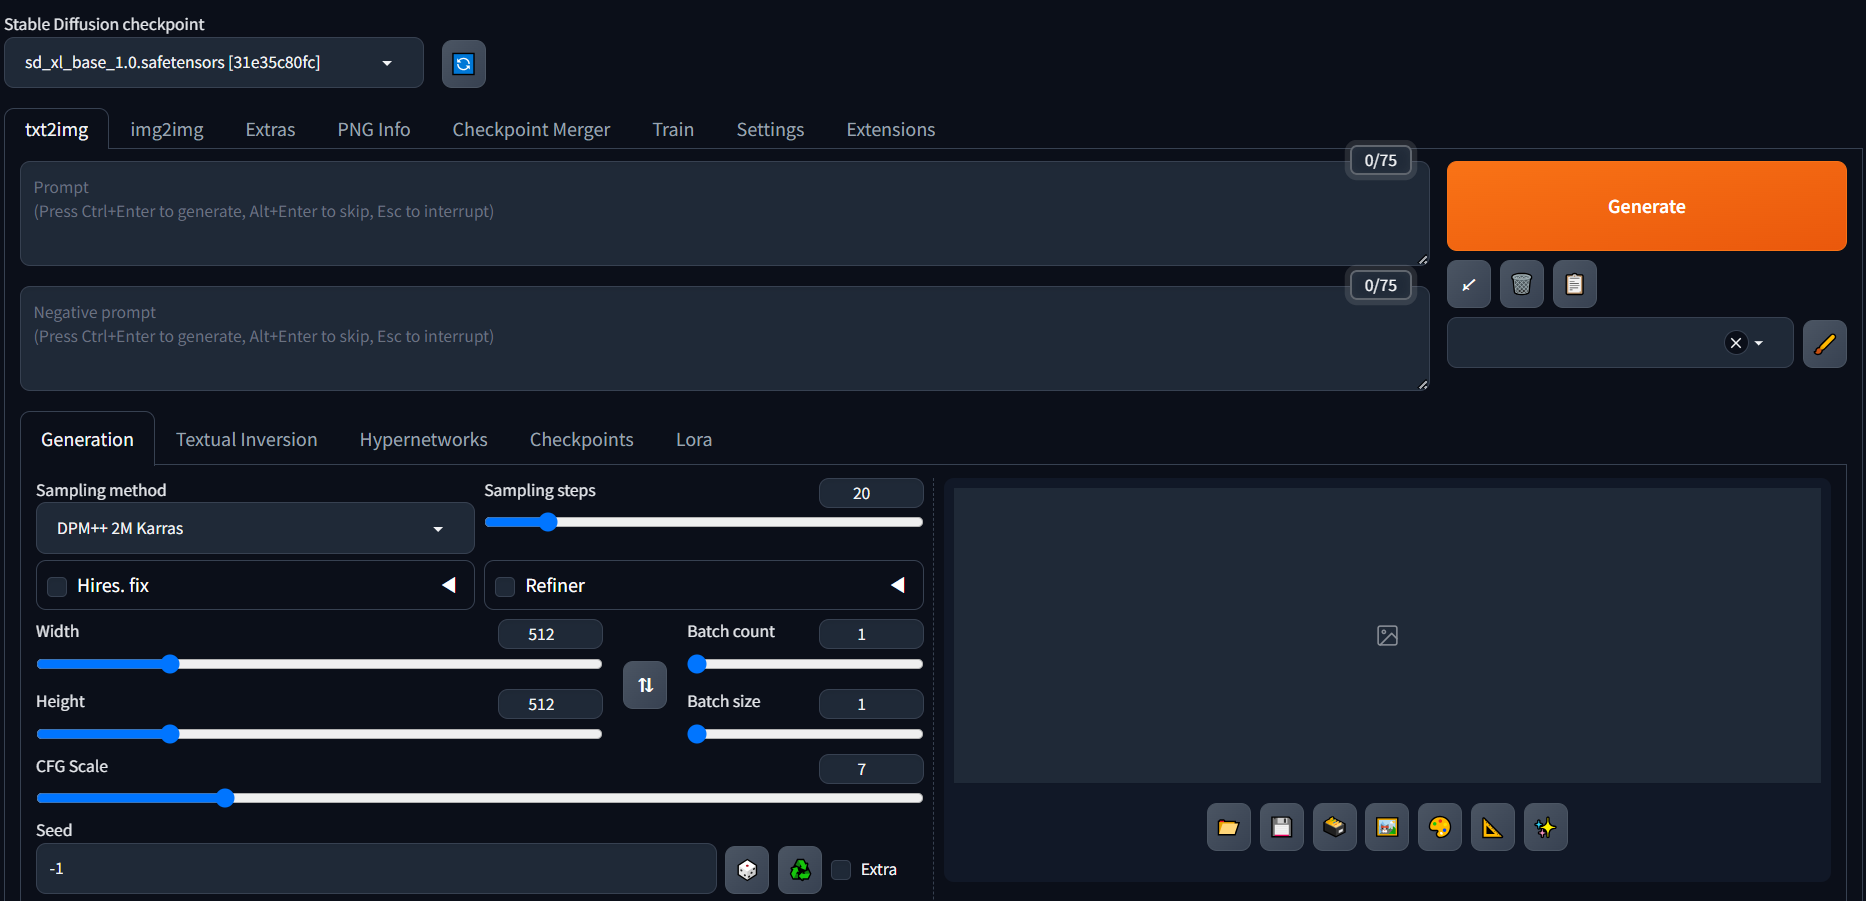
Task: Open the Extensions tab
Action: [x=891, y=130]
